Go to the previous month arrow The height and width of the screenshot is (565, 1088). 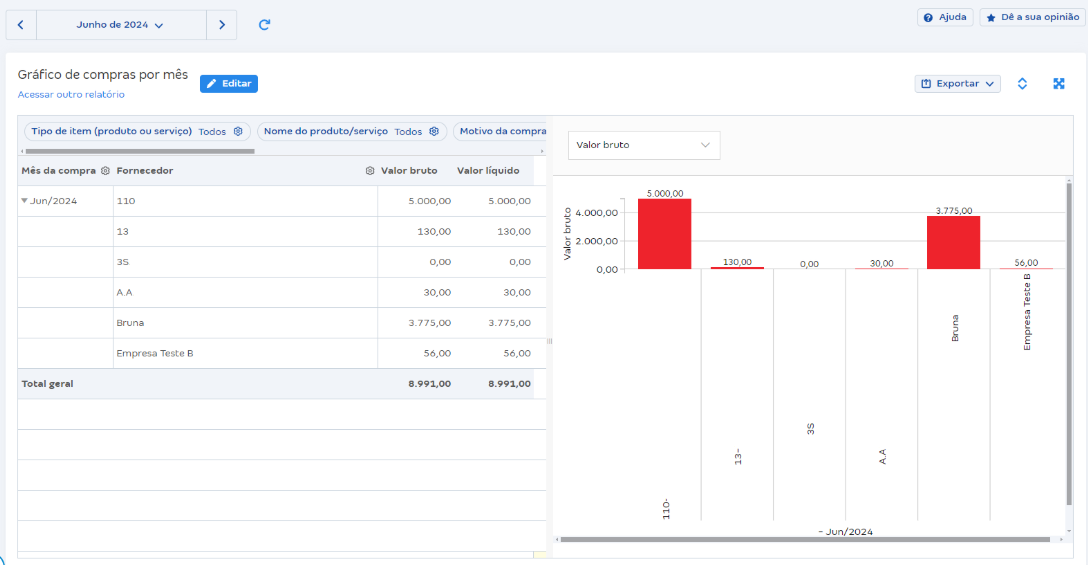point(21,25)
